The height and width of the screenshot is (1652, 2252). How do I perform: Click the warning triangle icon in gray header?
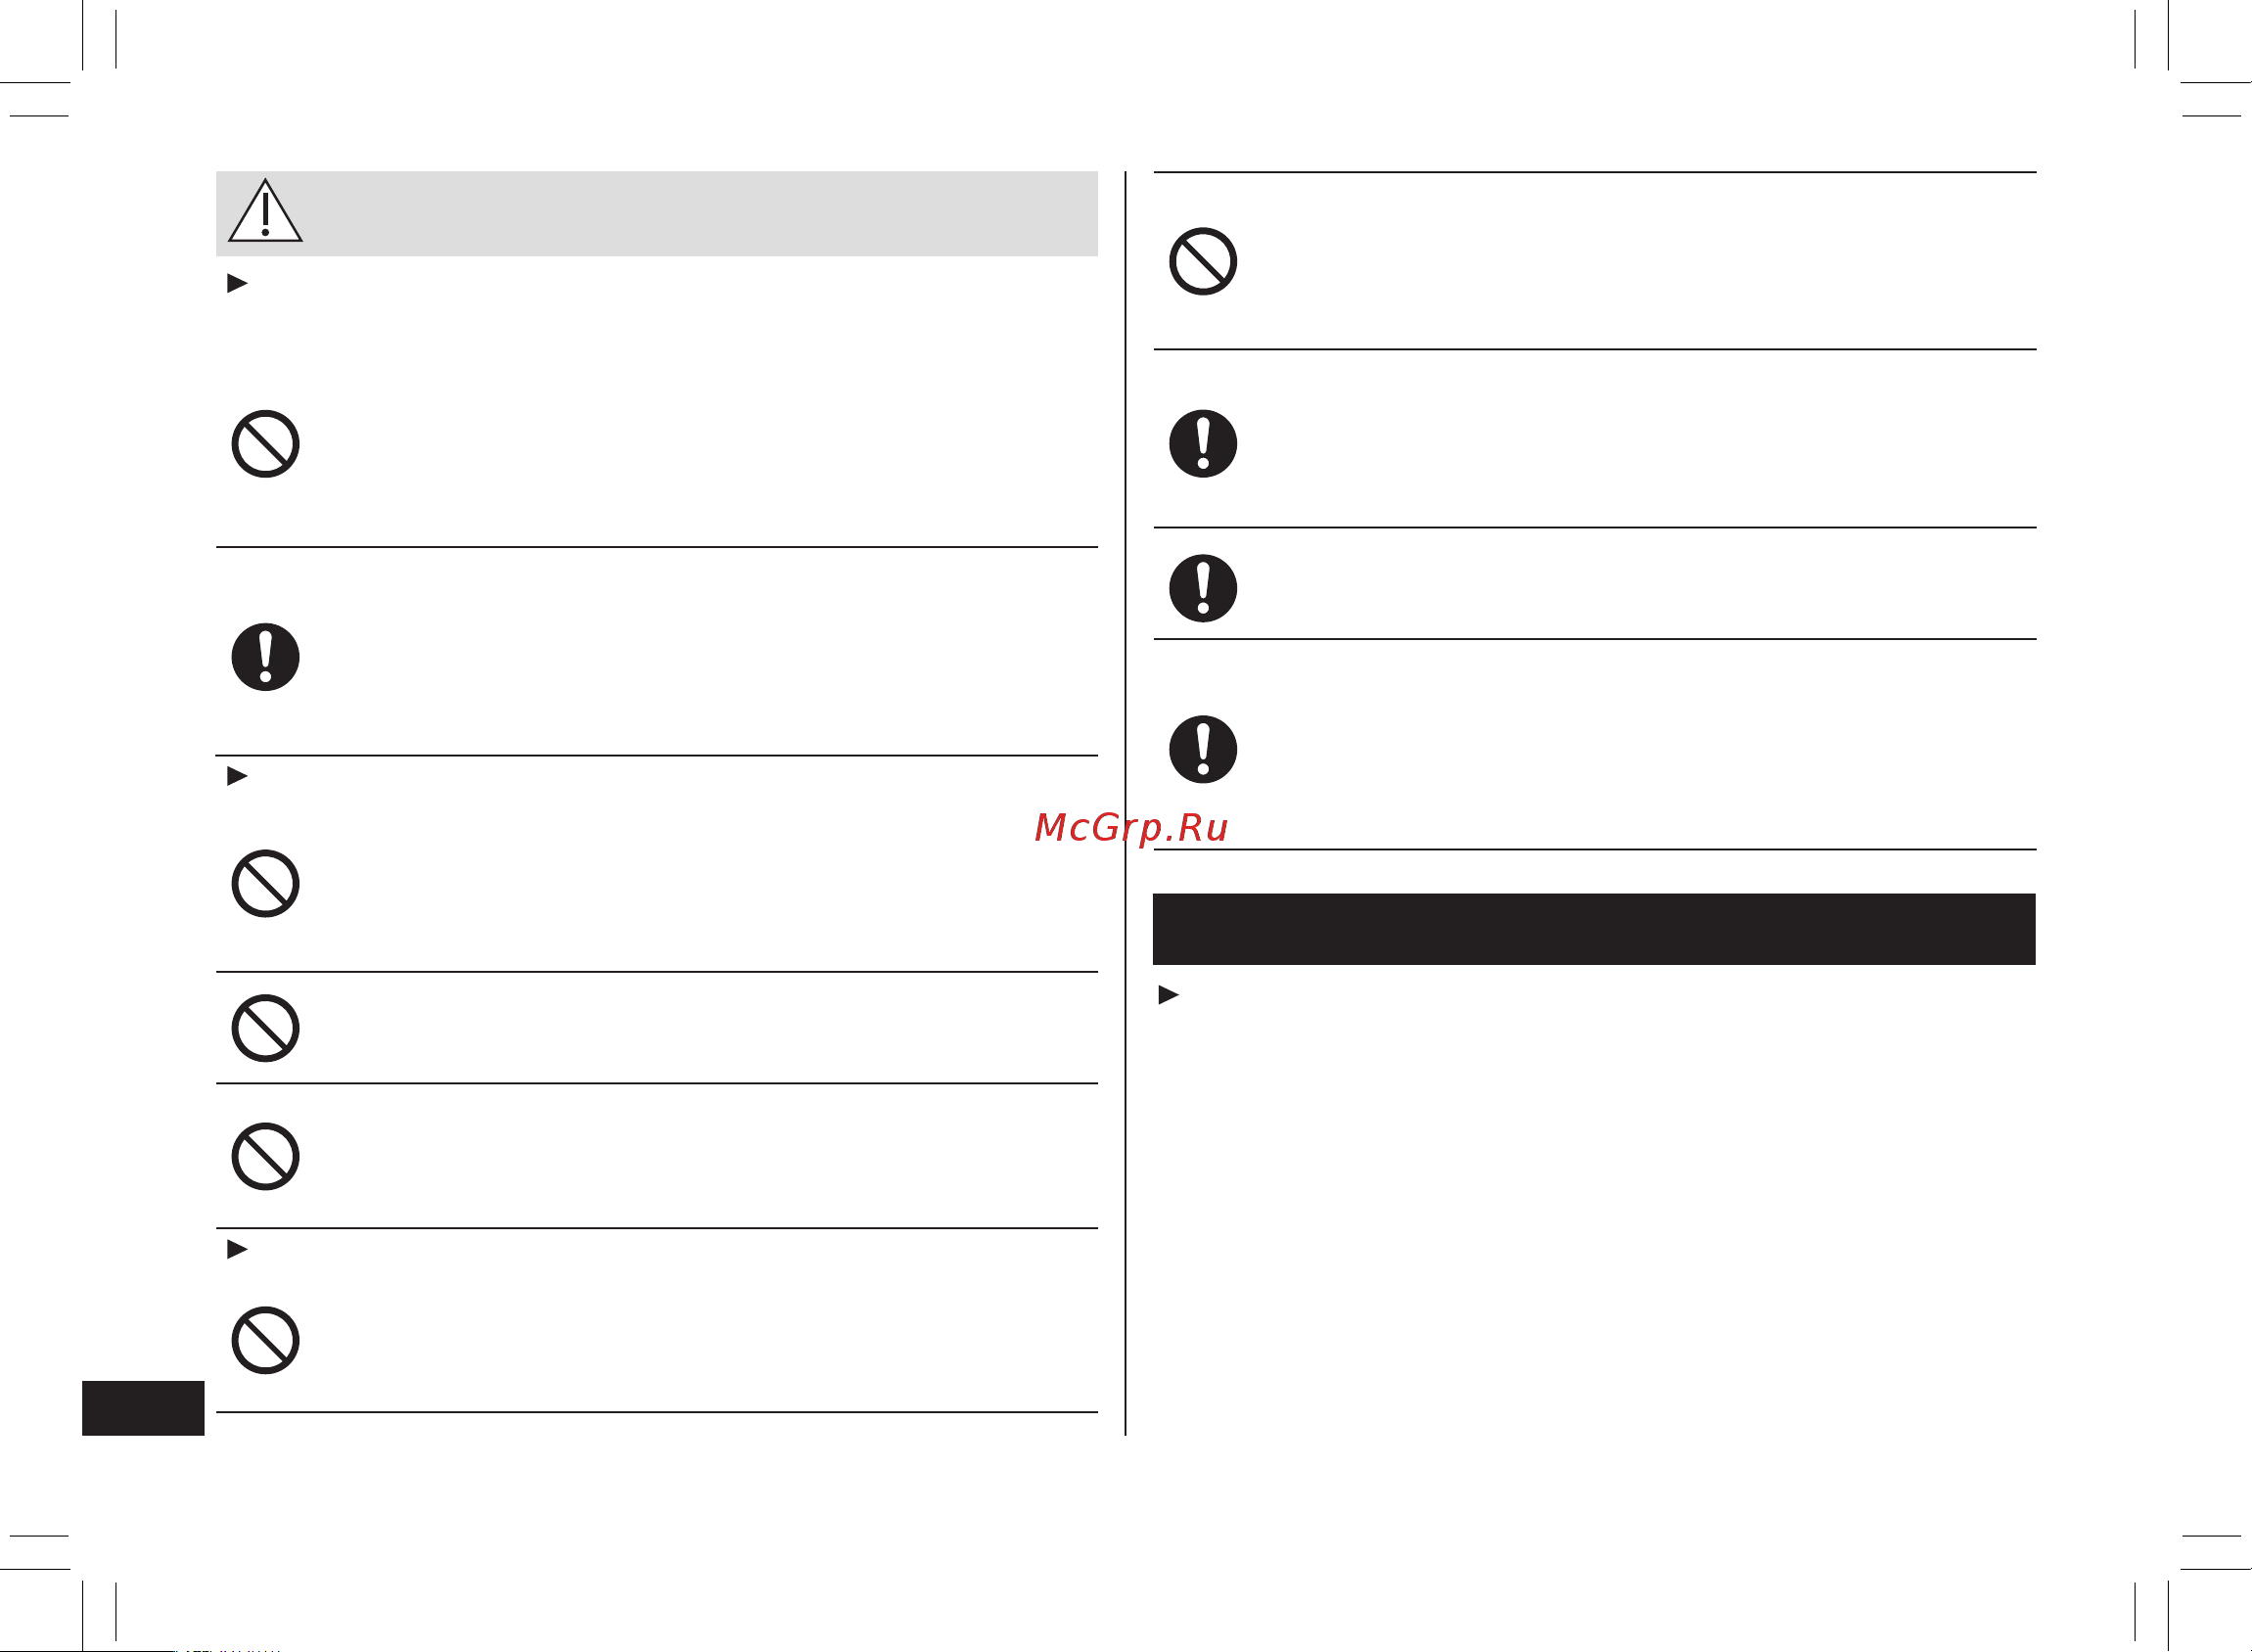(265, 211)
